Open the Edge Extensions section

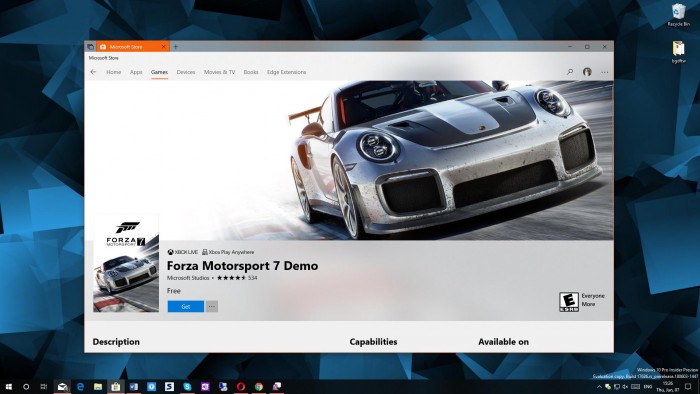[x=287, y=72]
